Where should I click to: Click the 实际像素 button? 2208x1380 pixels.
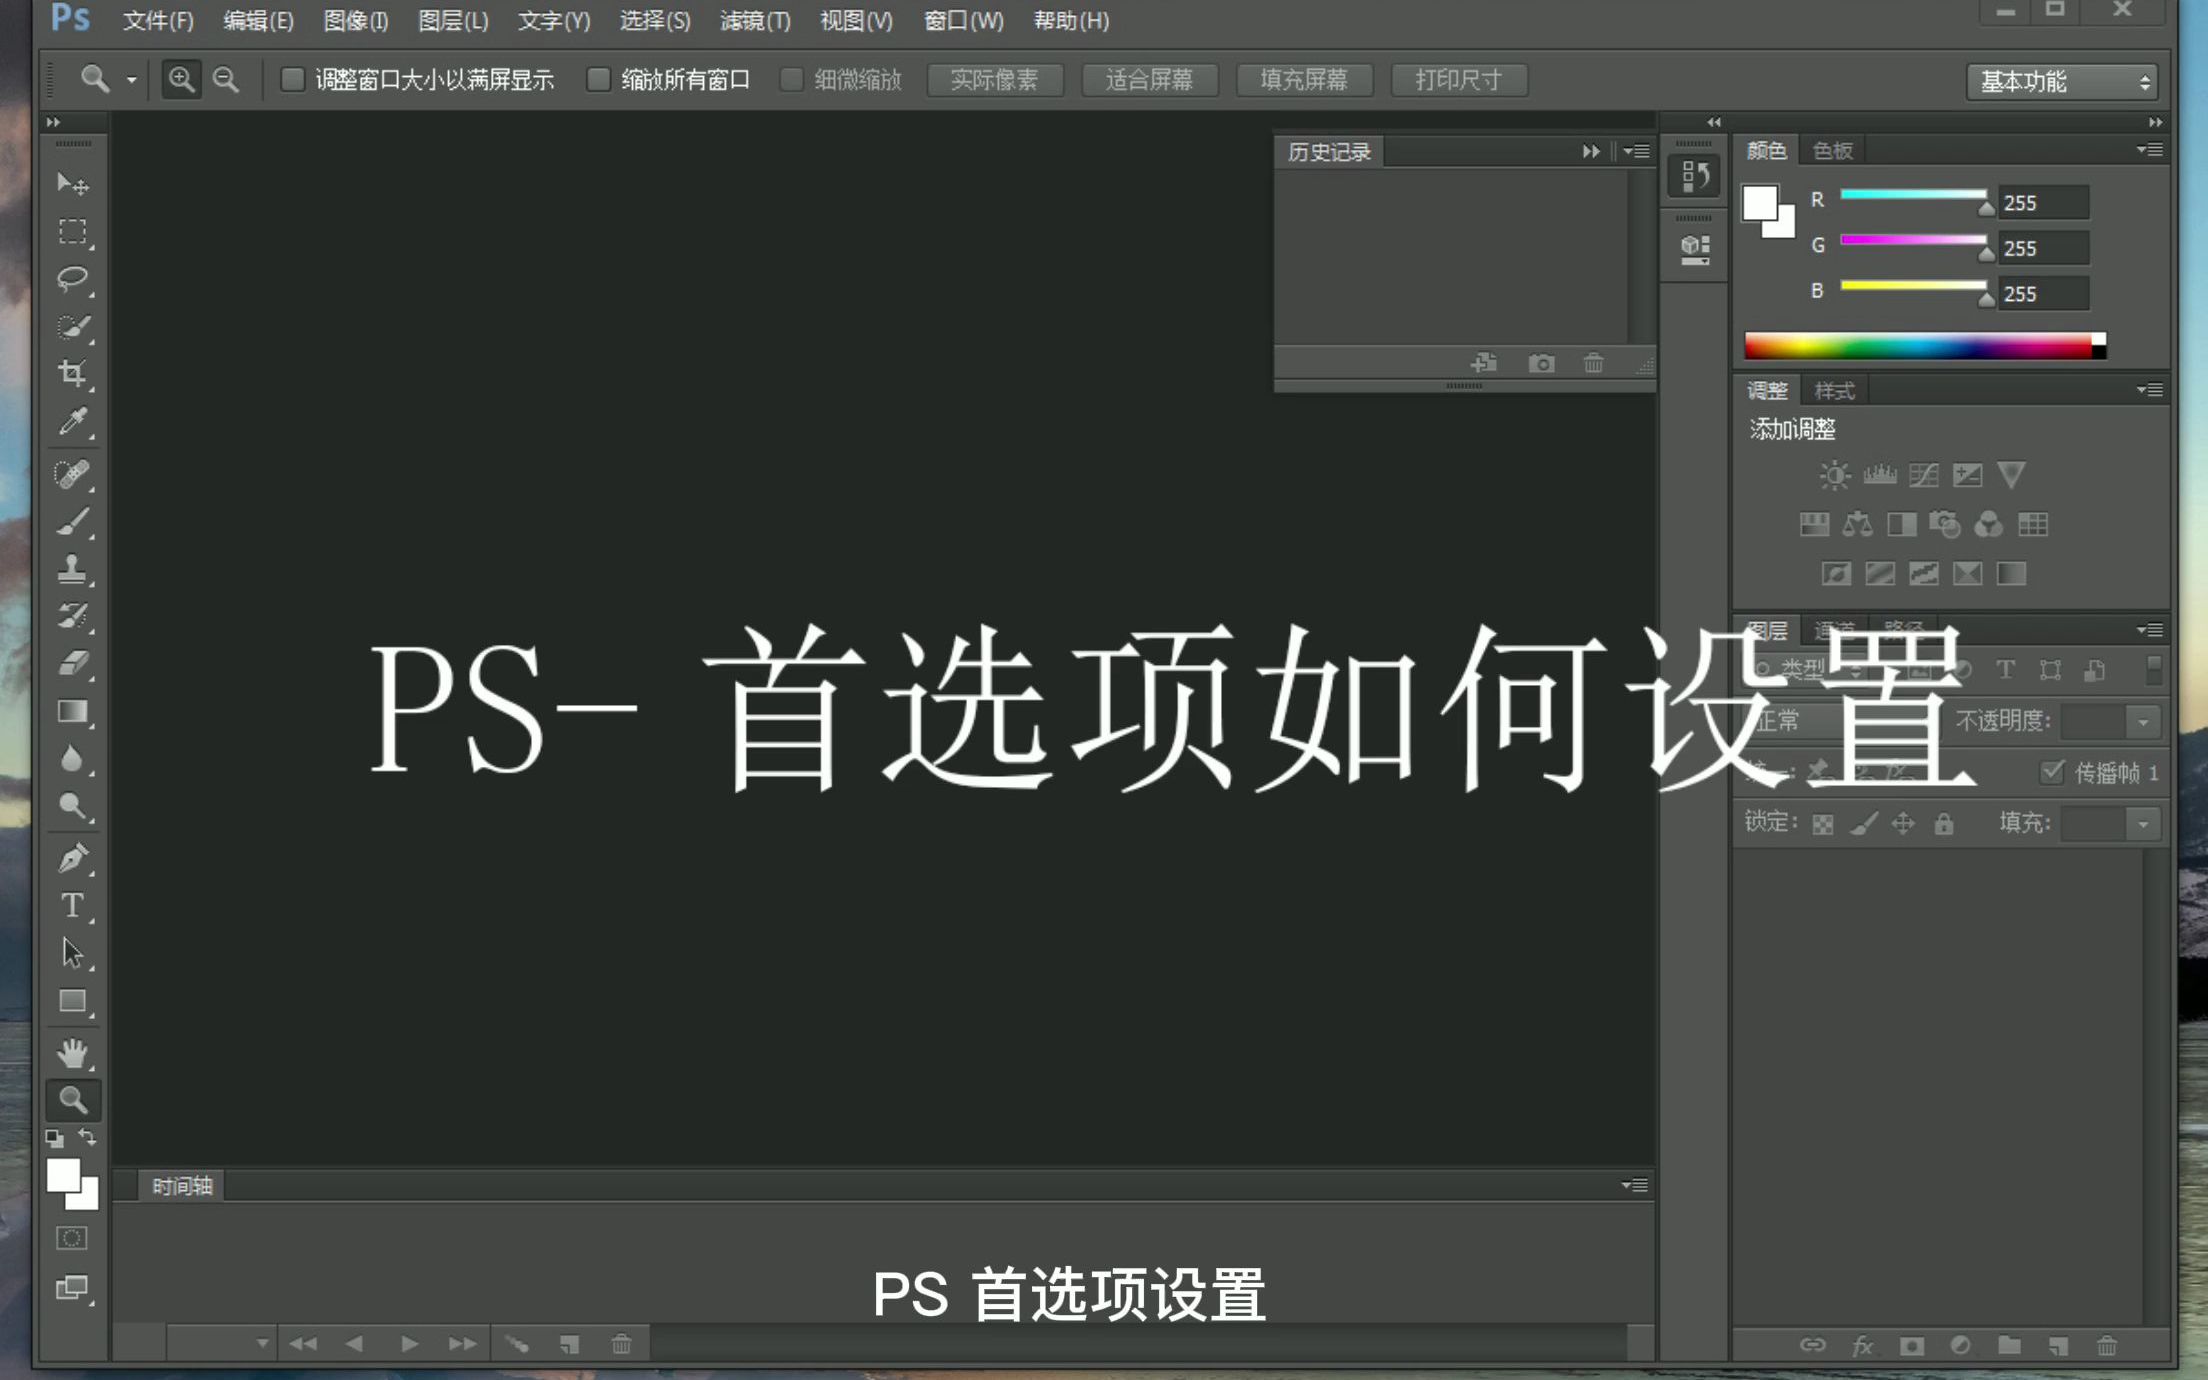pos(994,79)
